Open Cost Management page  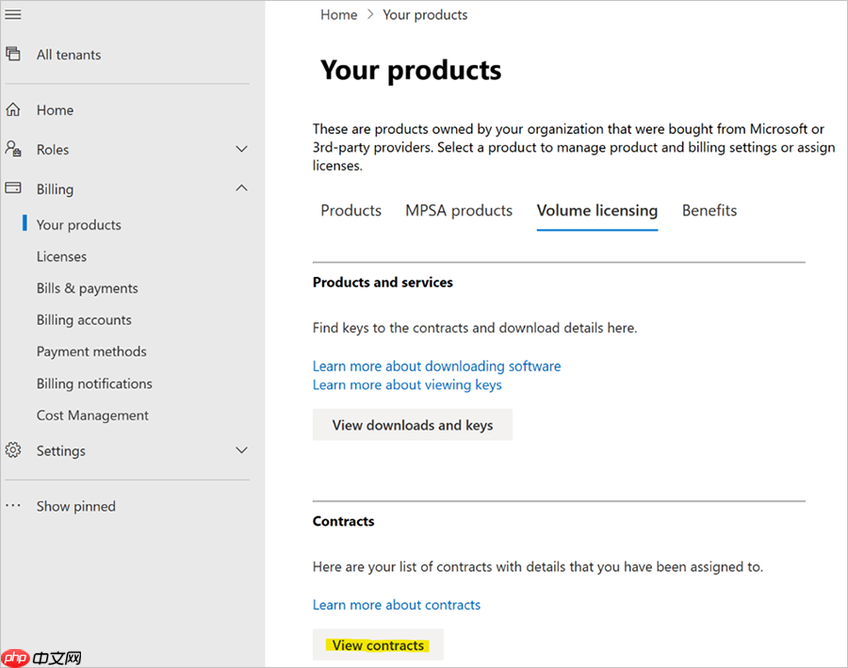[x=92, y=415]
